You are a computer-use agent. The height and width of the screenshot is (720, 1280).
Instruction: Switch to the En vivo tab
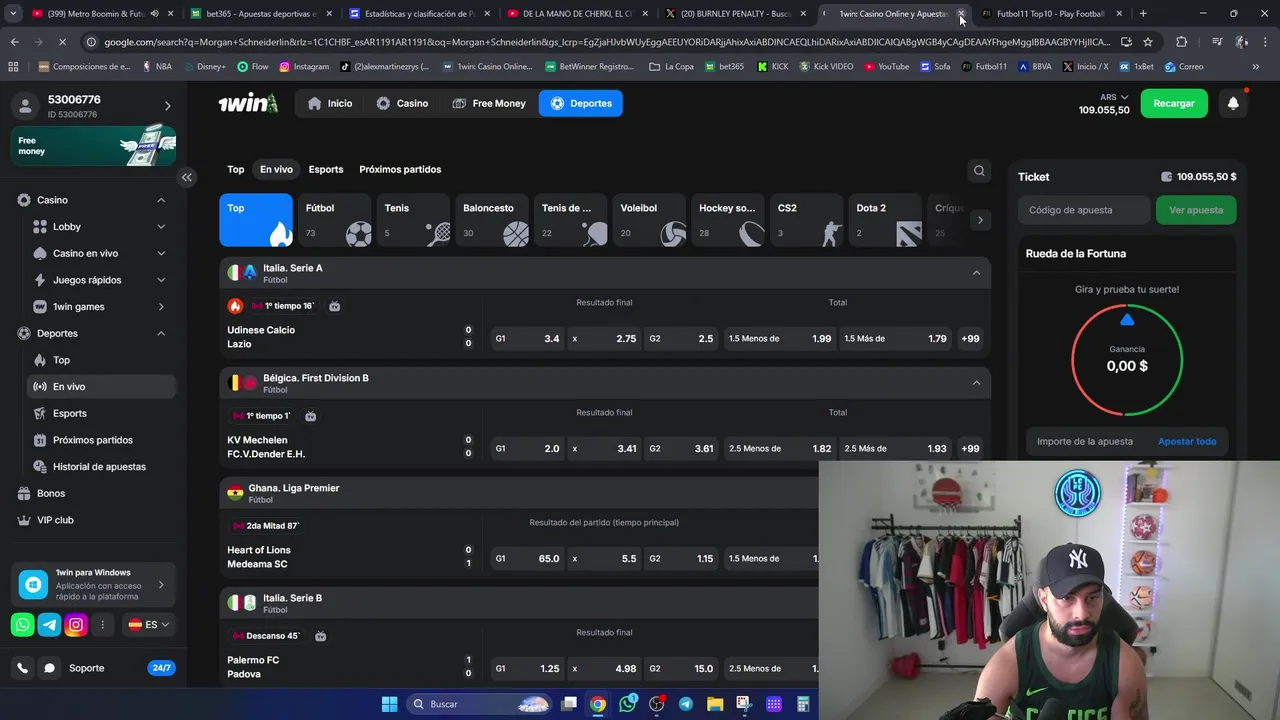(276, 170)
